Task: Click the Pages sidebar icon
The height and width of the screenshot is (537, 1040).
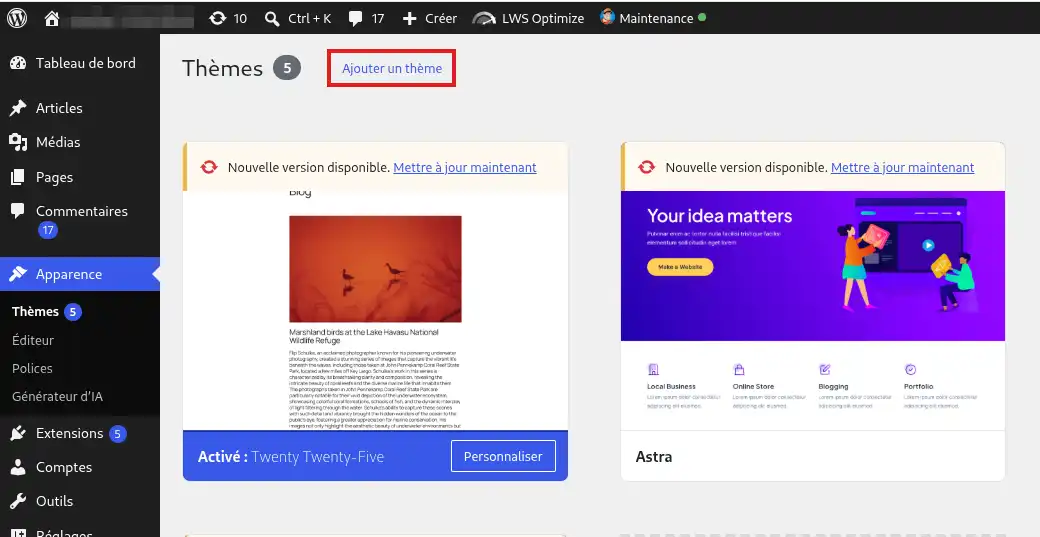Action: pyautogui.click(x=18, y=177)
